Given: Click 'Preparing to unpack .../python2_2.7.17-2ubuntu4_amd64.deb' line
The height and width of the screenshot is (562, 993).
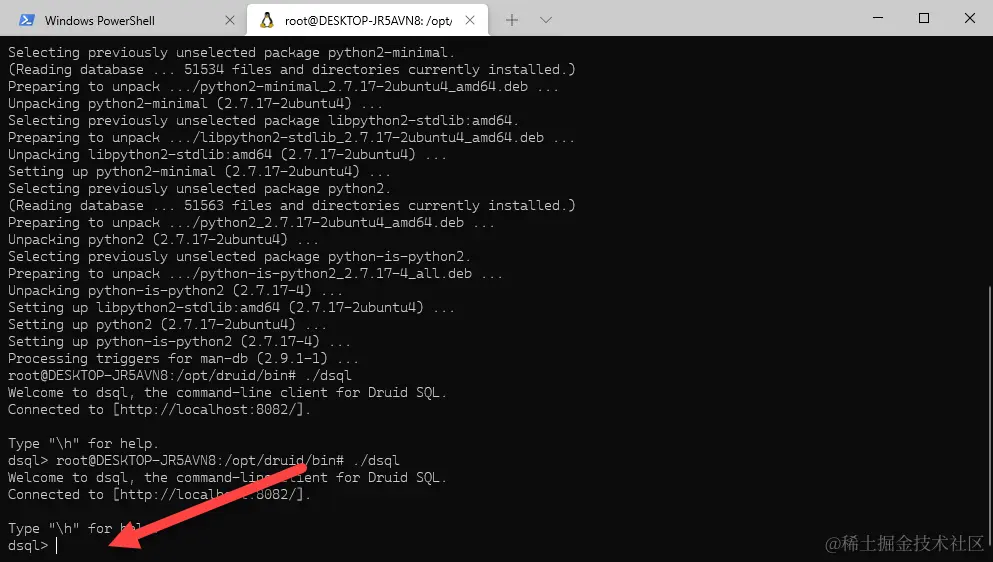Looking at the screenshot, I should click(251, 223).
